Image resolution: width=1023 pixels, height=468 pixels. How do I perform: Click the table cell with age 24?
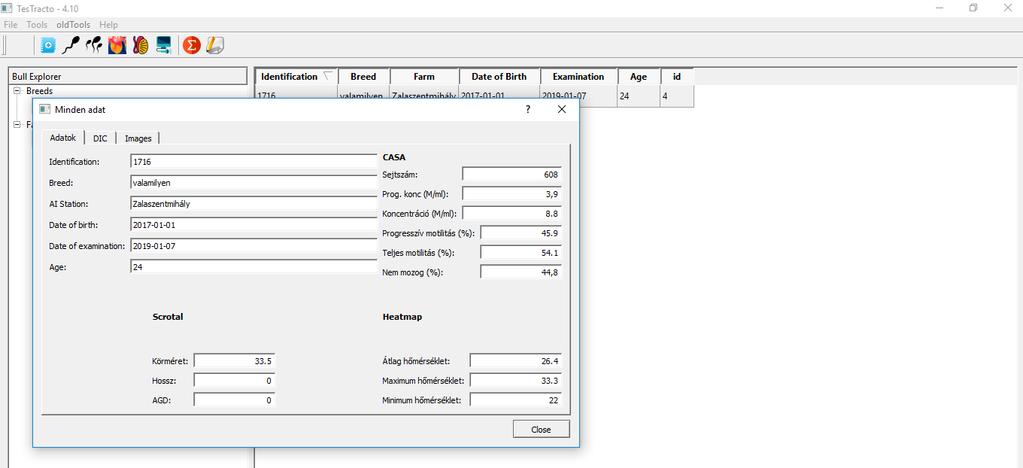click(x=639, y=96)
